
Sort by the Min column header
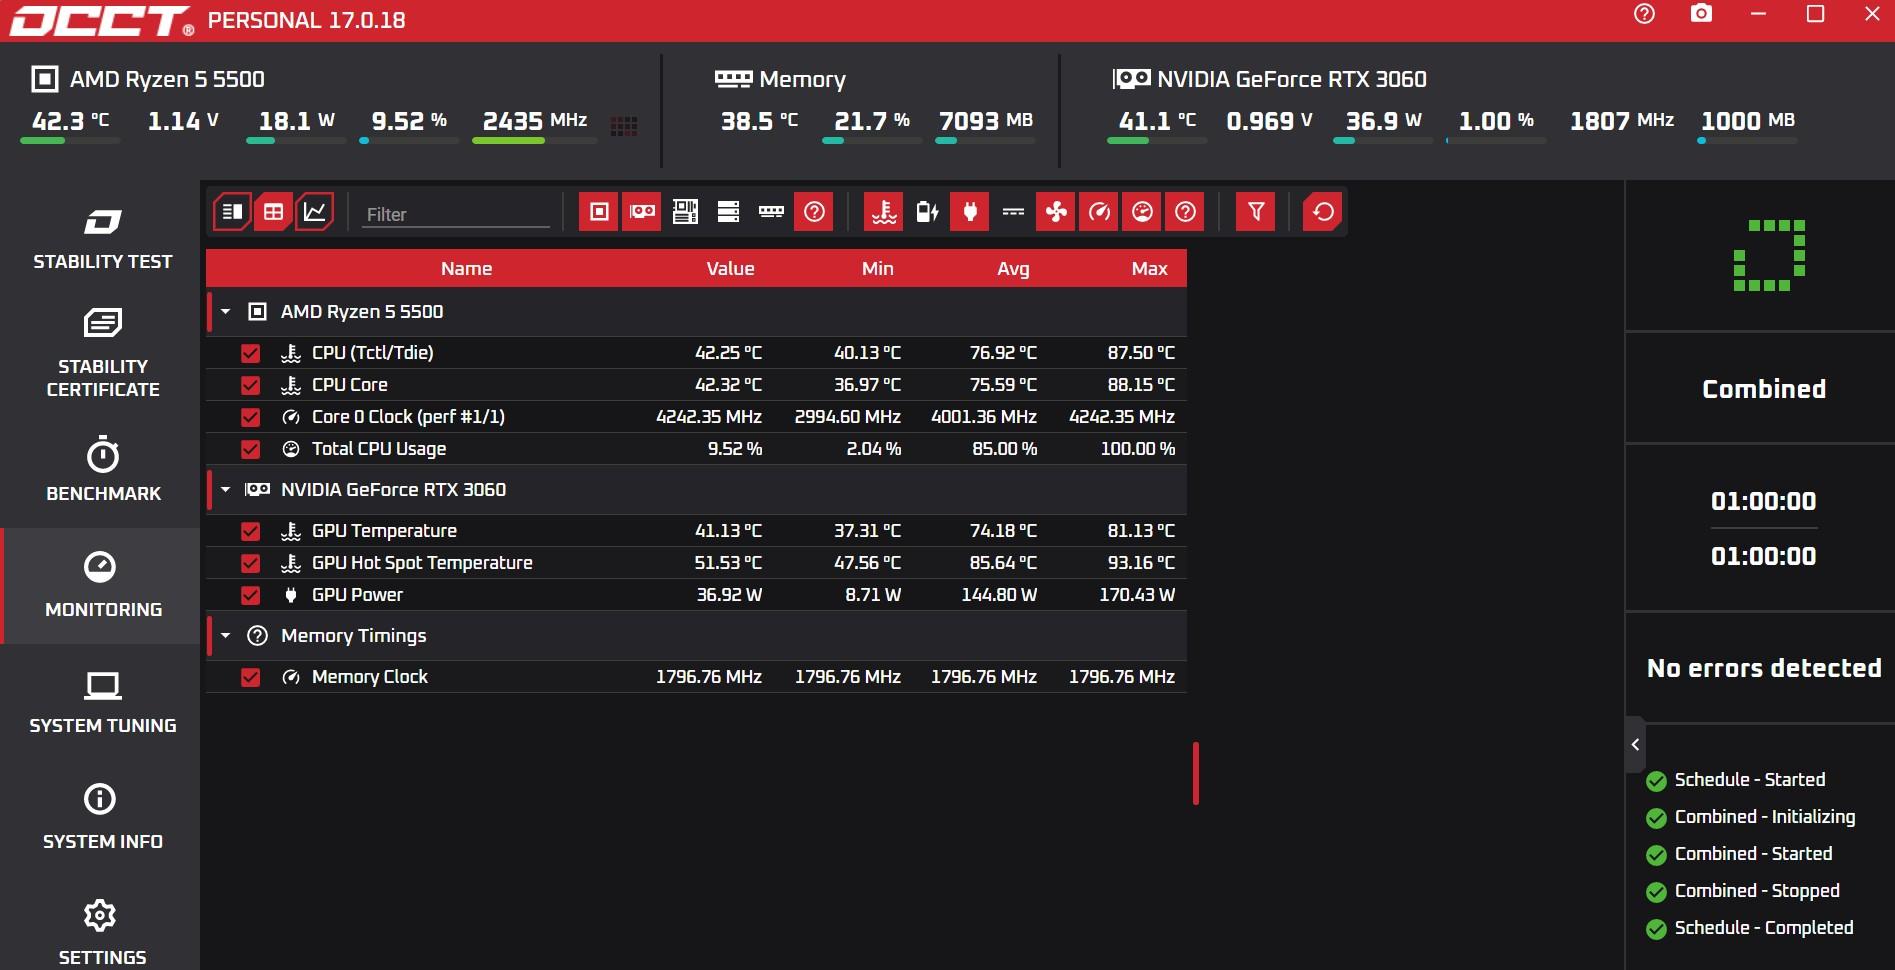coord(877,268)
